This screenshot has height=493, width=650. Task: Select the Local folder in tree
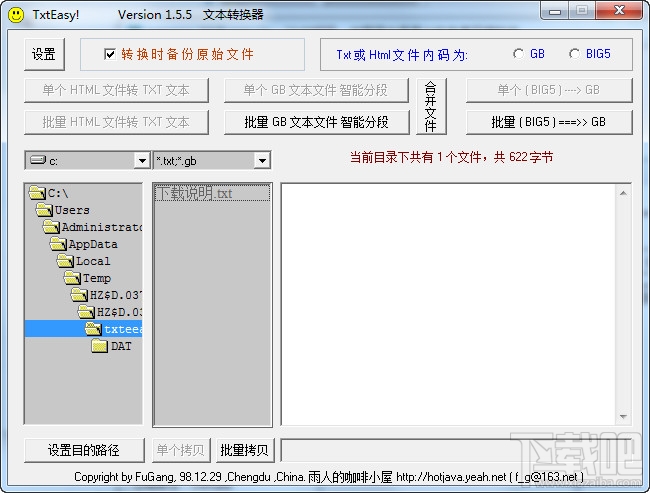click(93, 261)
